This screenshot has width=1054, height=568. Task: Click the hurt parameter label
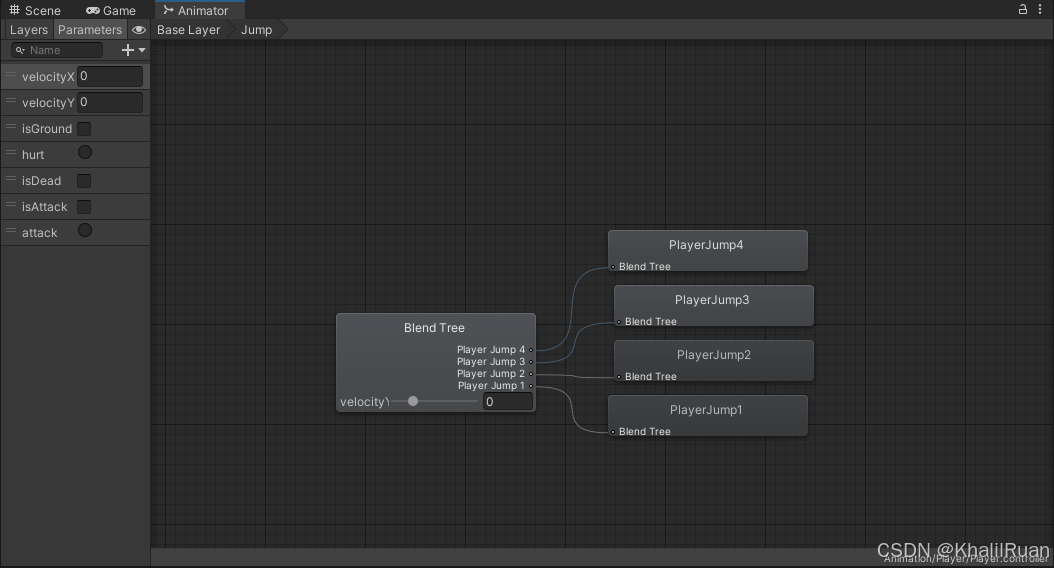click(33, 155)
